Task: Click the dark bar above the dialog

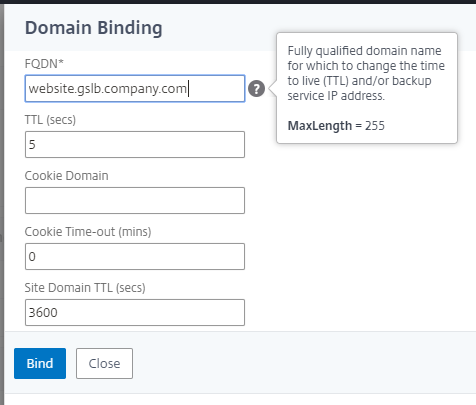Action: point(238,2)
